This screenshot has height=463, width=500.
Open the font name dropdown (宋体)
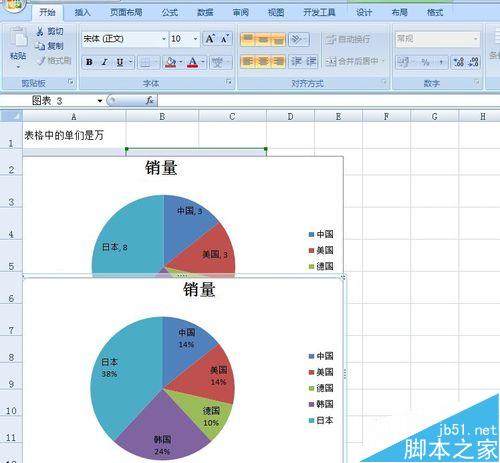click(x=164, y=39)
